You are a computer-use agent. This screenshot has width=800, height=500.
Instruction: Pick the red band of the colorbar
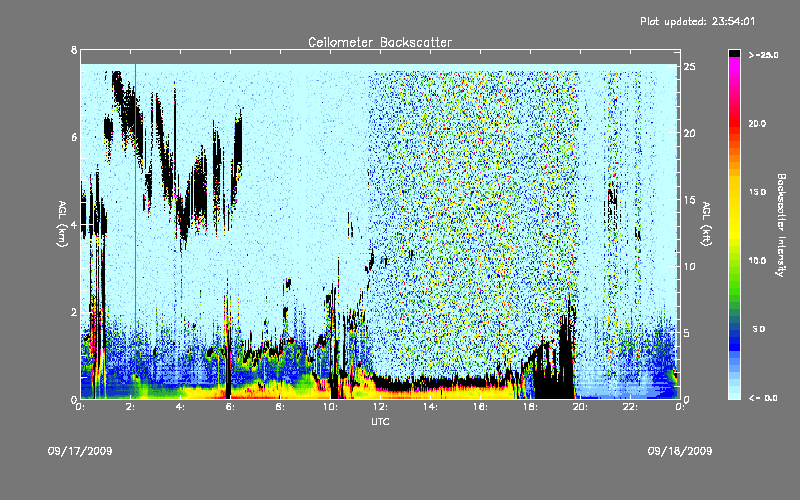coord(734,122)
